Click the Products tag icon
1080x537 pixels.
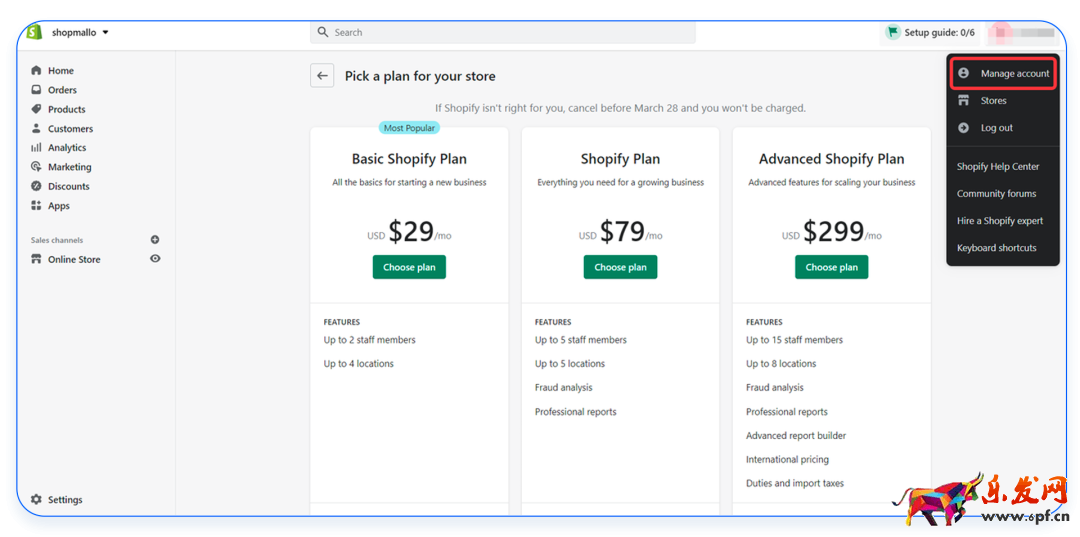coord(37,109)
